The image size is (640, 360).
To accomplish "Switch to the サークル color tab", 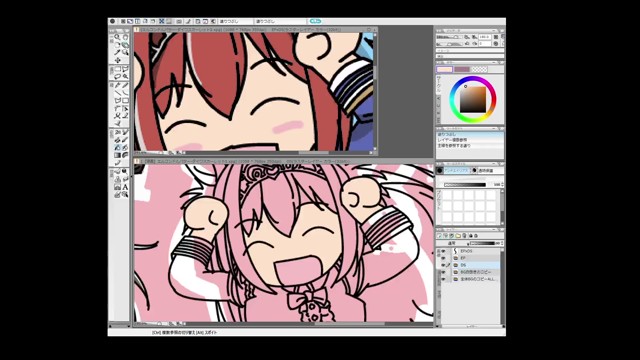I will (x=439, y=84).
